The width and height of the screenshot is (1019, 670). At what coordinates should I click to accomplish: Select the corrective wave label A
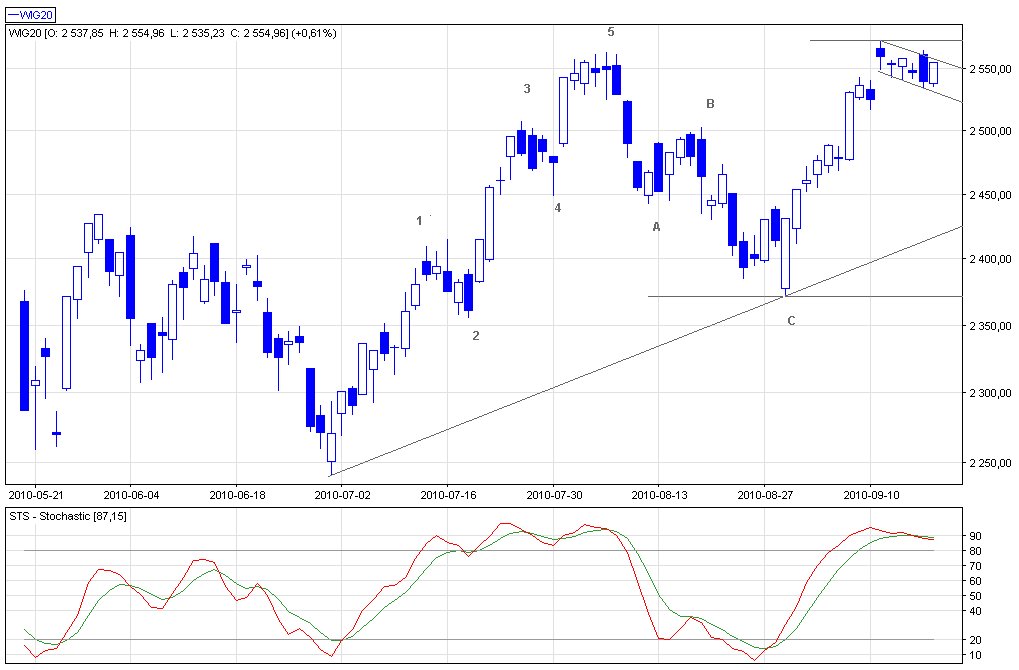point(656,227)
